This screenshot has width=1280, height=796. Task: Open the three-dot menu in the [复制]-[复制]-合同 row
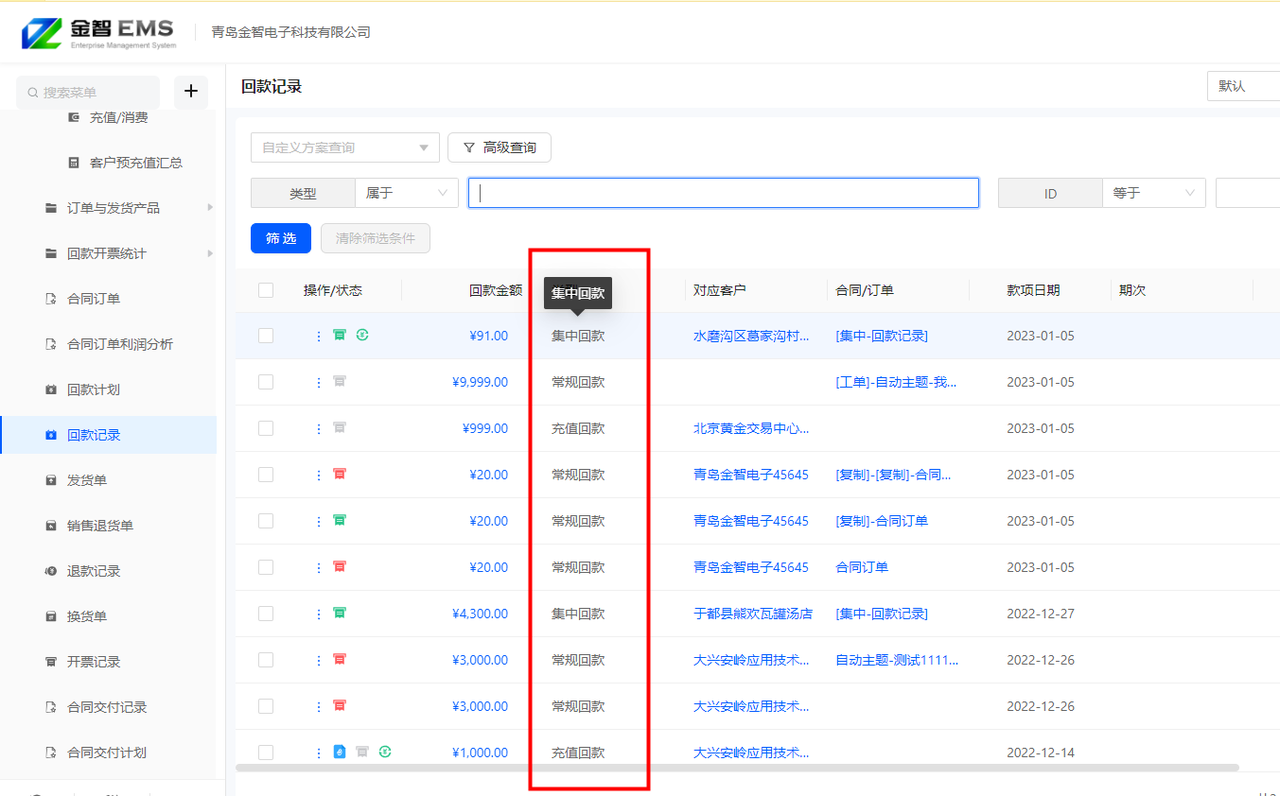(x=319, y=475)
